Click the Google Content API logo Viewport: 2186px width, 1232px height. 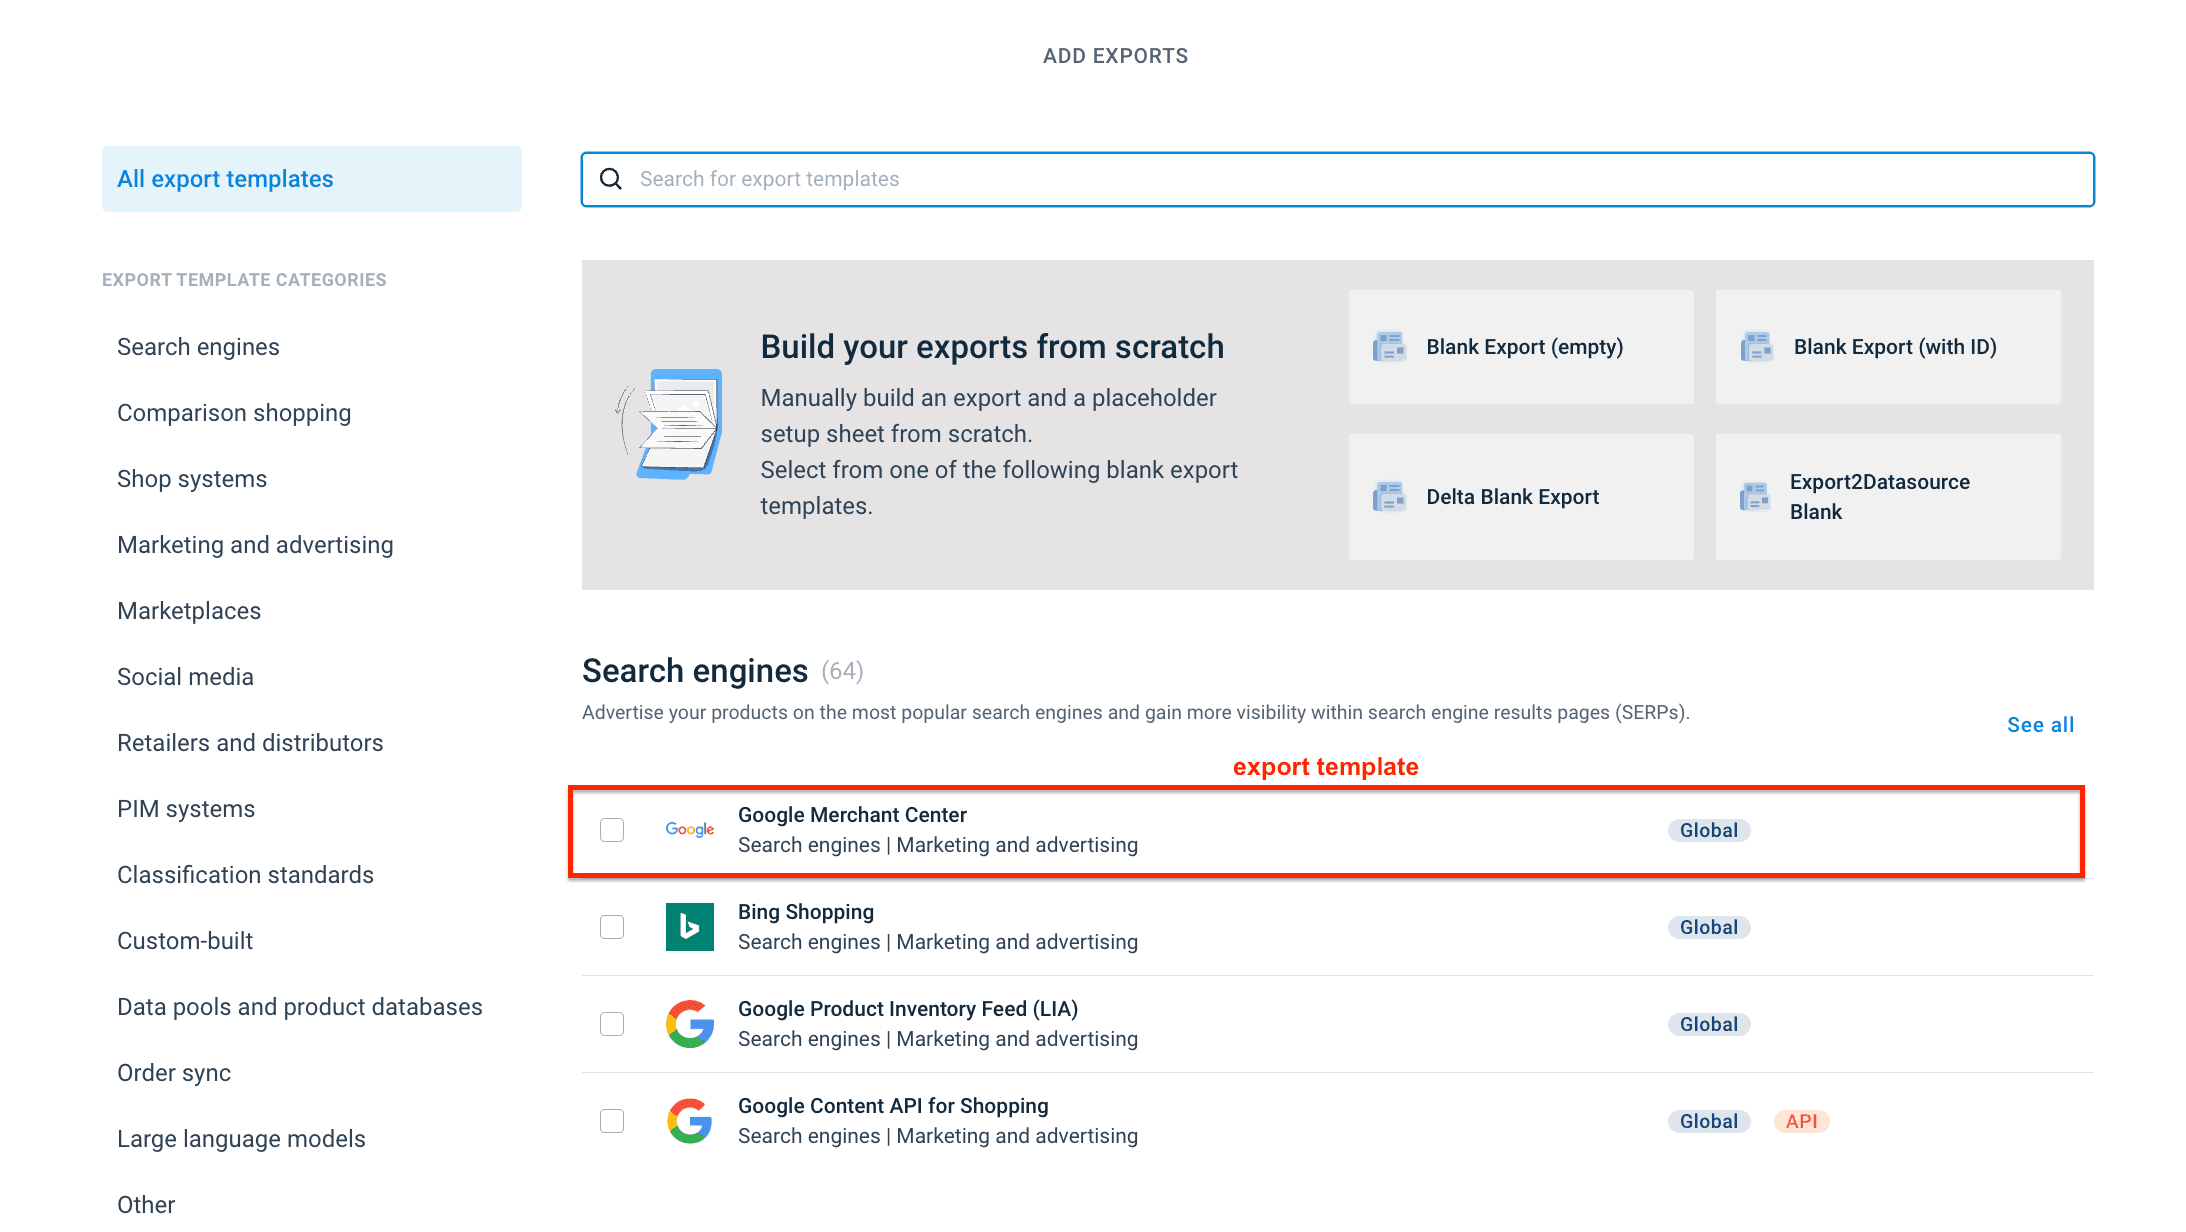point(690,1121)
